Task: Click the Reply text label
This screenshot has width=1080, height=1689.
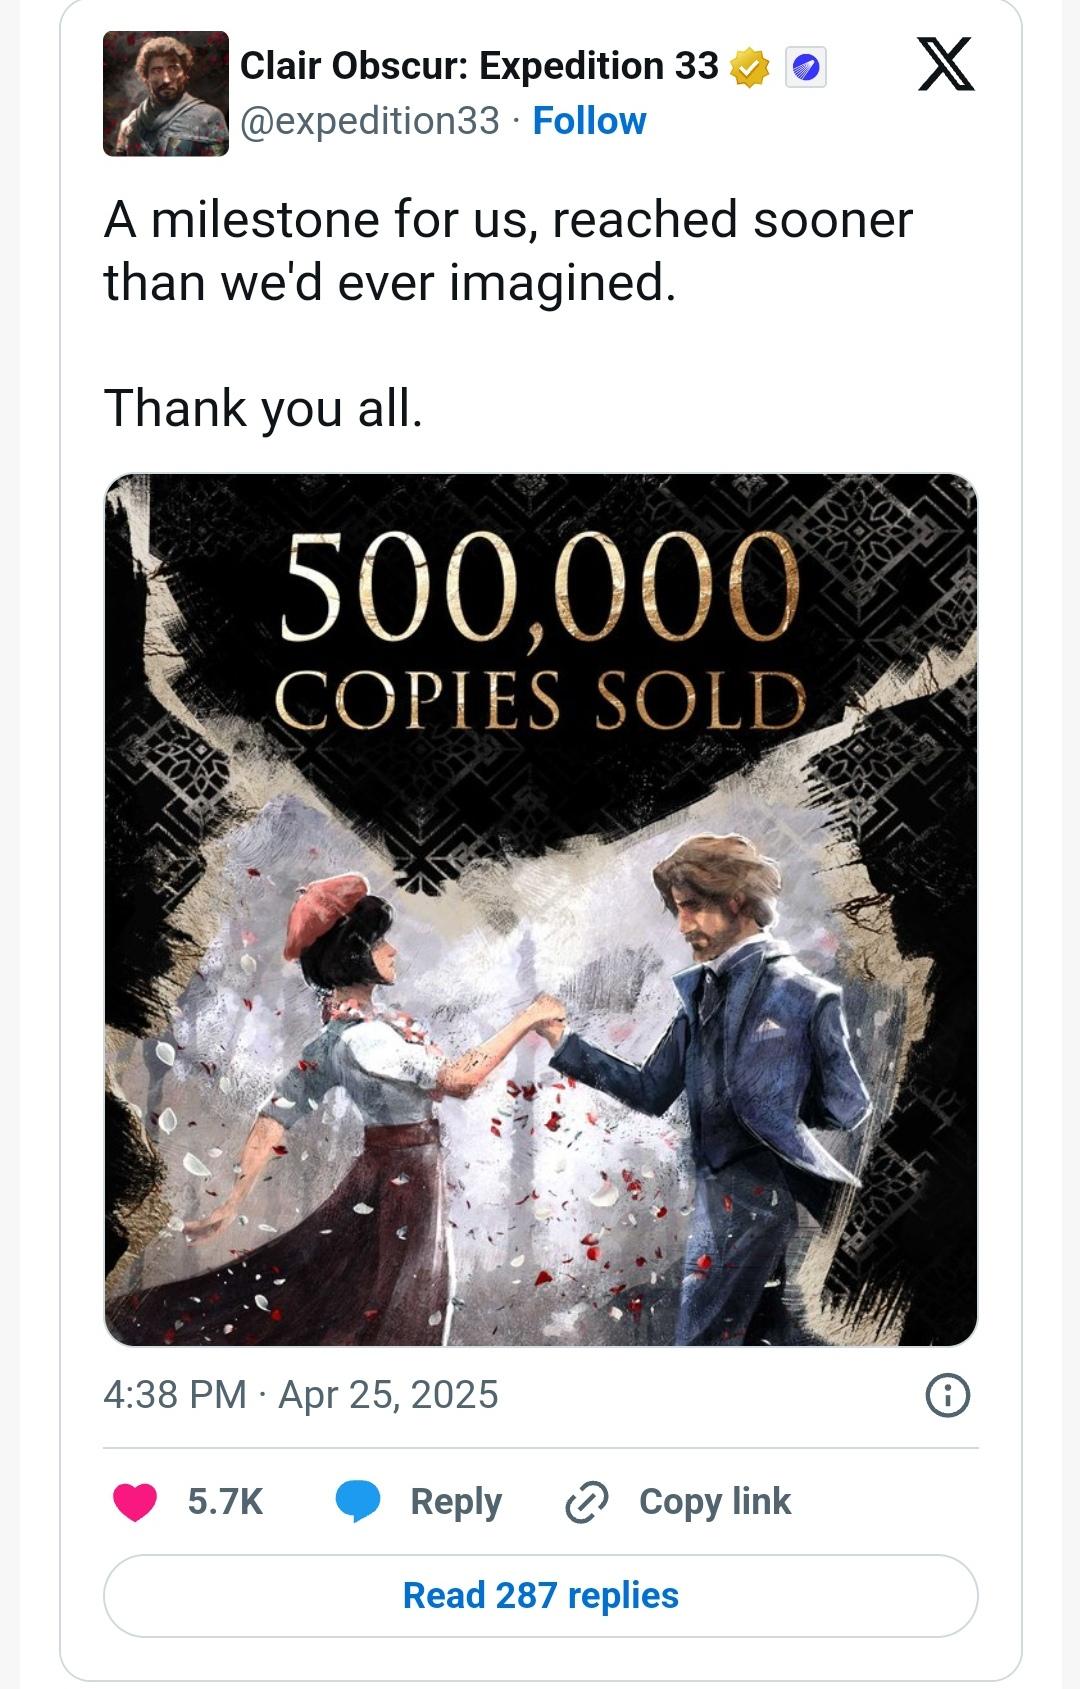Action: tap(456, 1502)
